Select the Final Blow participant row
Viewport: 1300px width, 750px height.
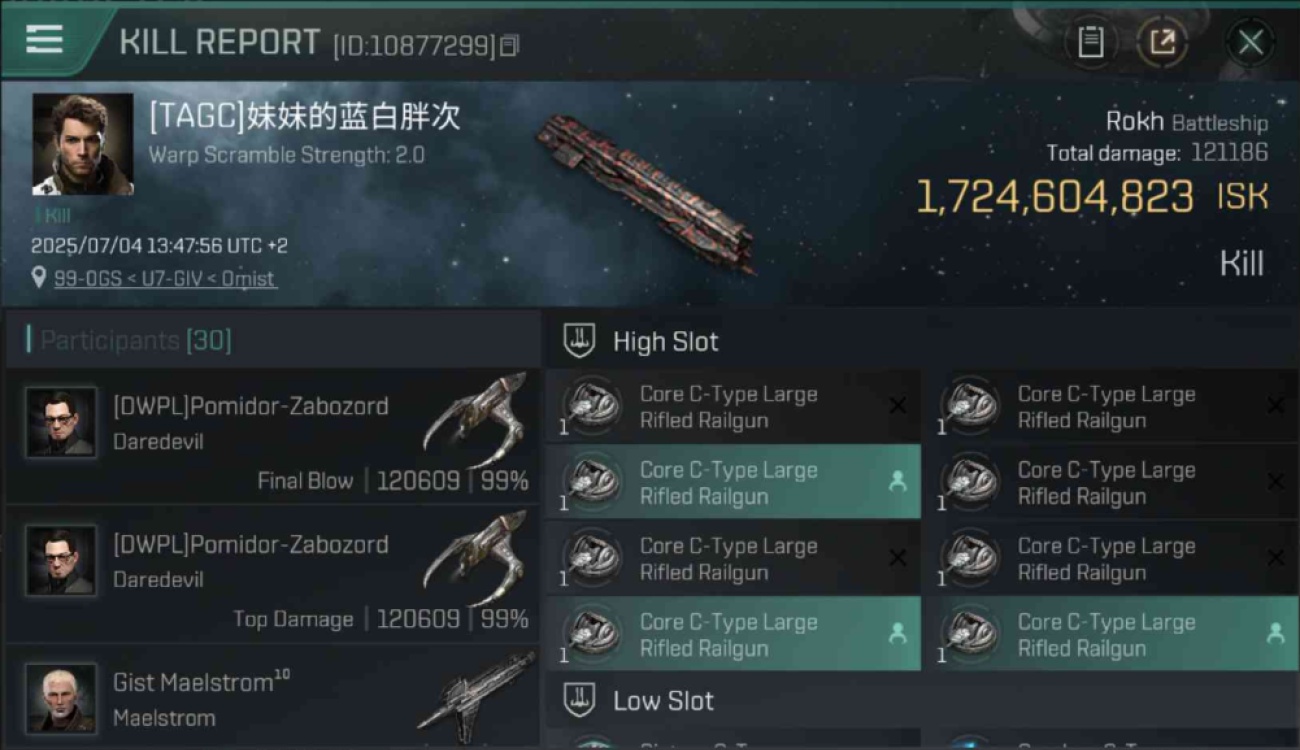[273, 435]
